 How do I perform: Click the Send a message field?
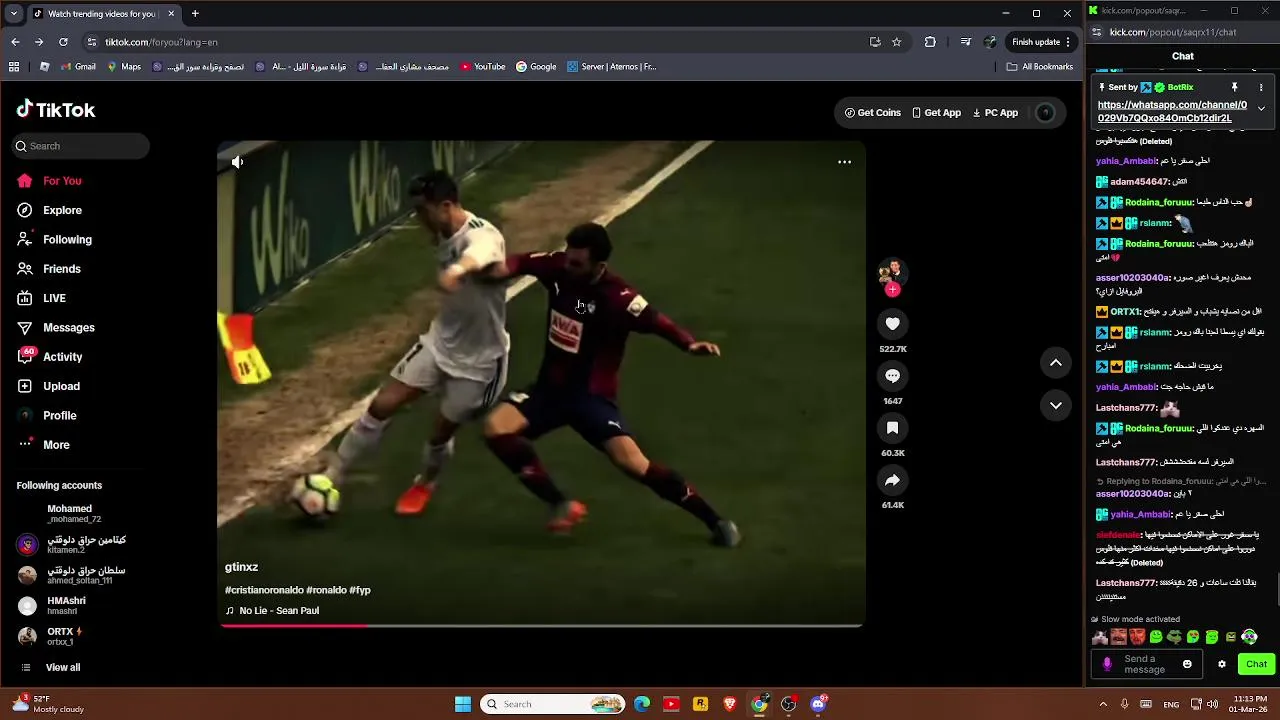[x=1147, y=664]
